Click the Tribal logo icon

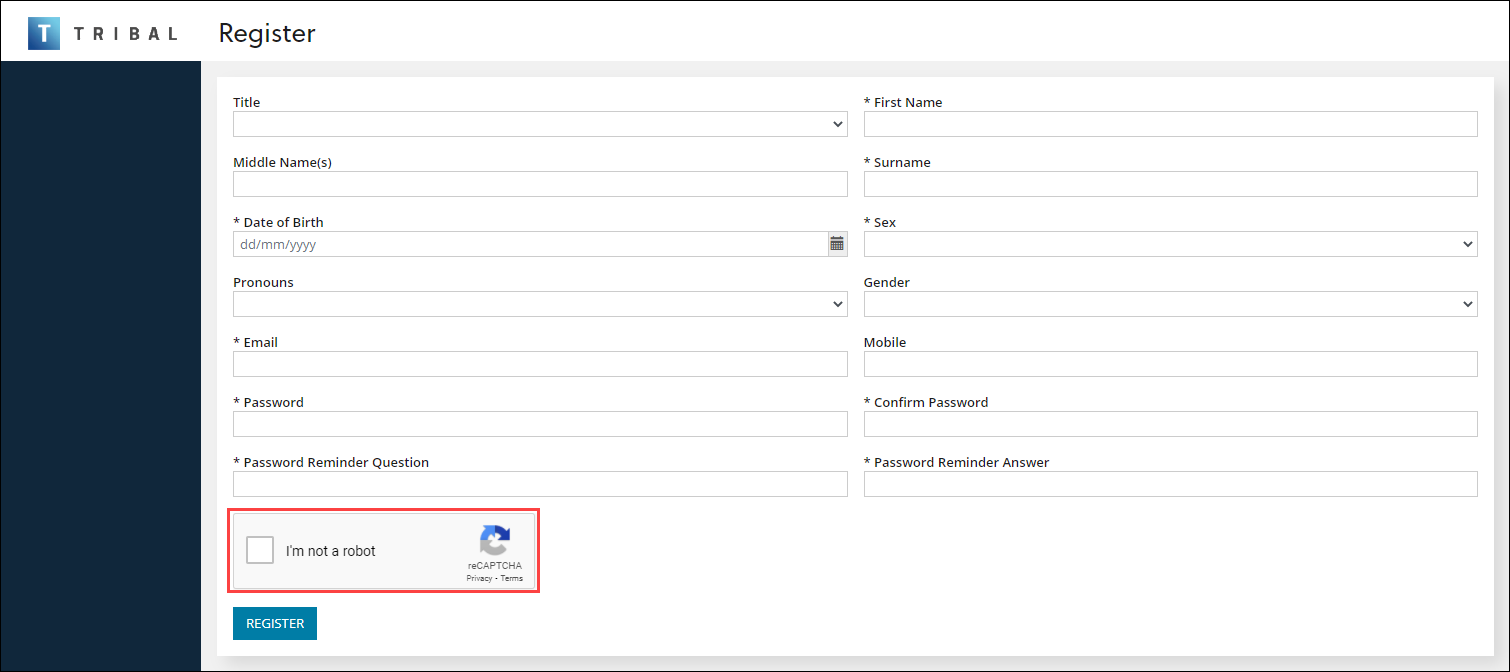pyautogui.click(x=44, y=33)
